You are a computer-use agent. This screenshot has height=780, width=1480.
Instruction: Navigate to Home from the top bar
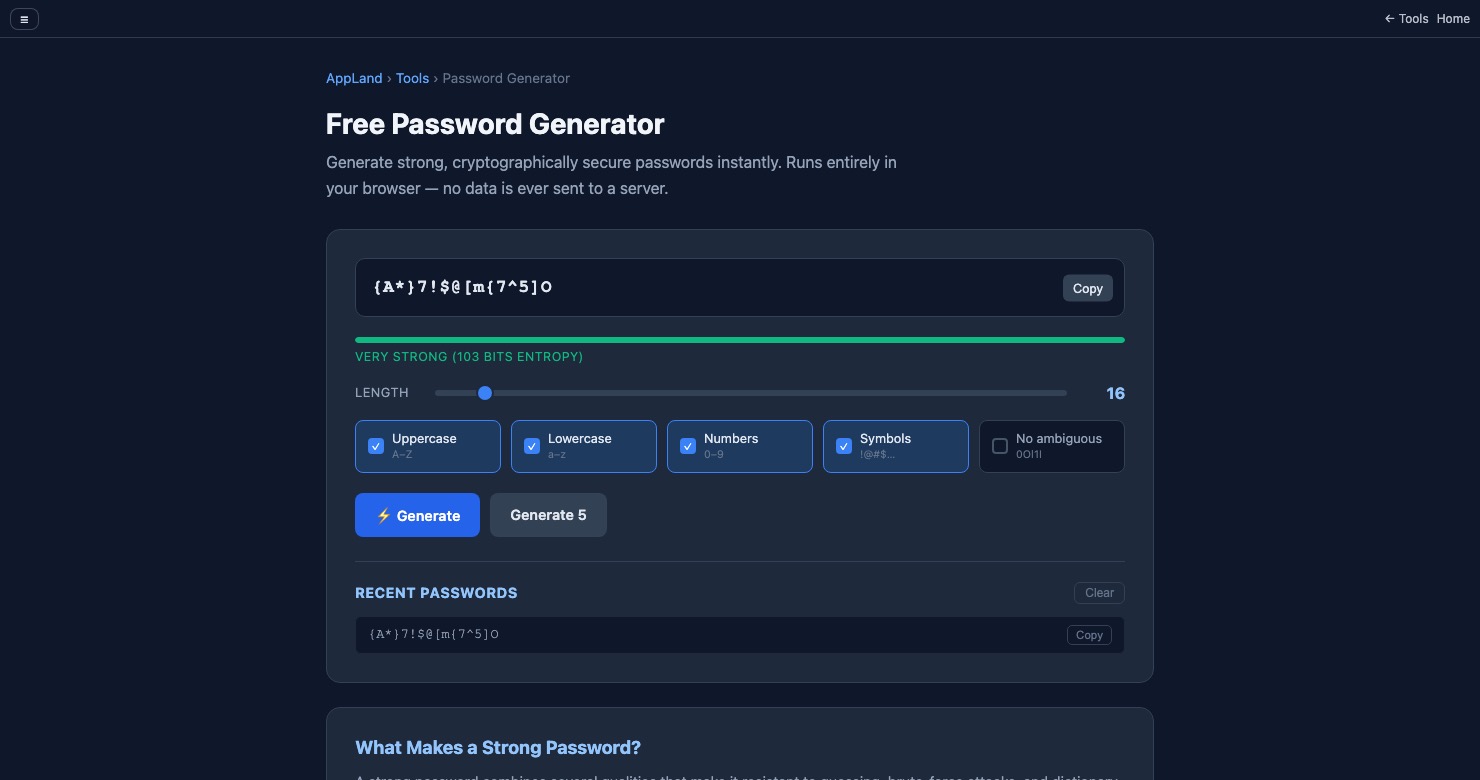1452,19
